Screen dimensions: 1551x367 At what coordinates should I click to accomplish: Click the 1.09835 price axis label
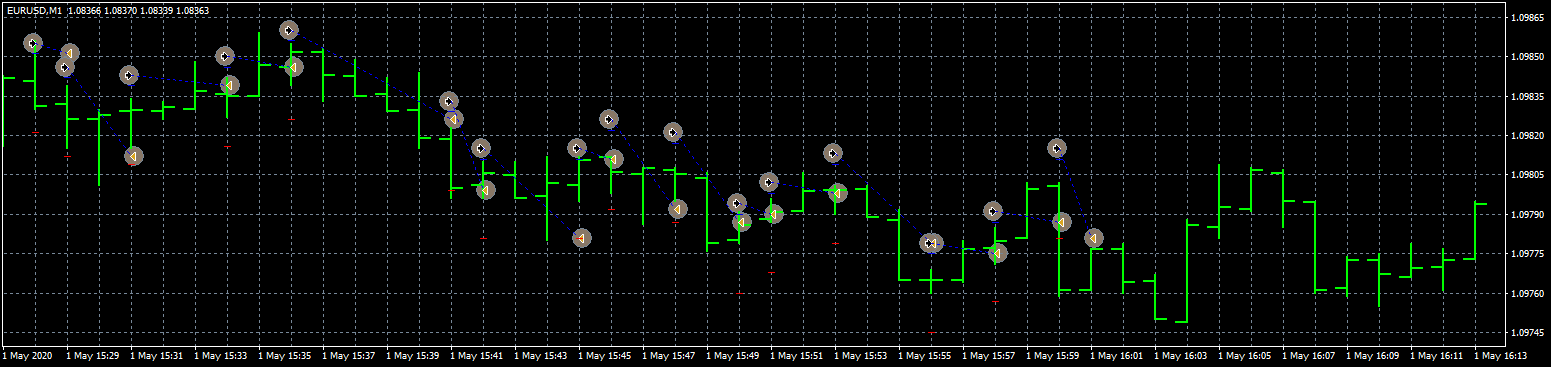[1528, 97]
